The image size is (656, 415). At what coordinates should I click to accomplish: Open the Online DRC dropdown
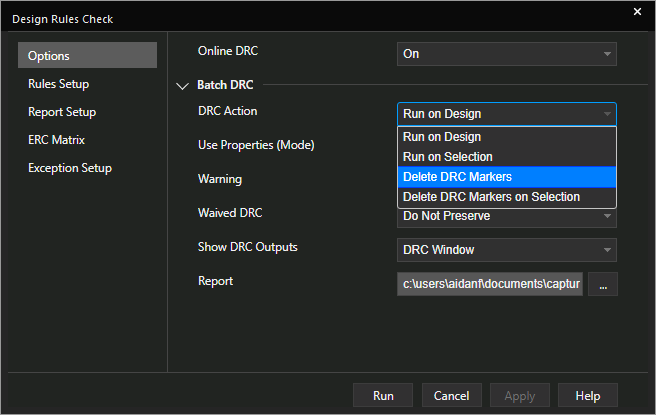pos(507,54)
